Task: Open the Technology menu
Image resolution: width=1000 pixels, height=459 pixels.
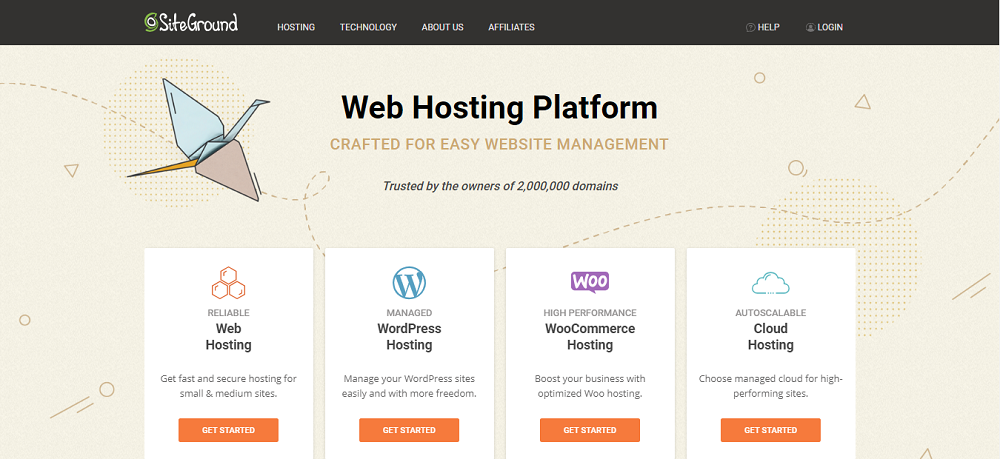Action: coord(368,27)
